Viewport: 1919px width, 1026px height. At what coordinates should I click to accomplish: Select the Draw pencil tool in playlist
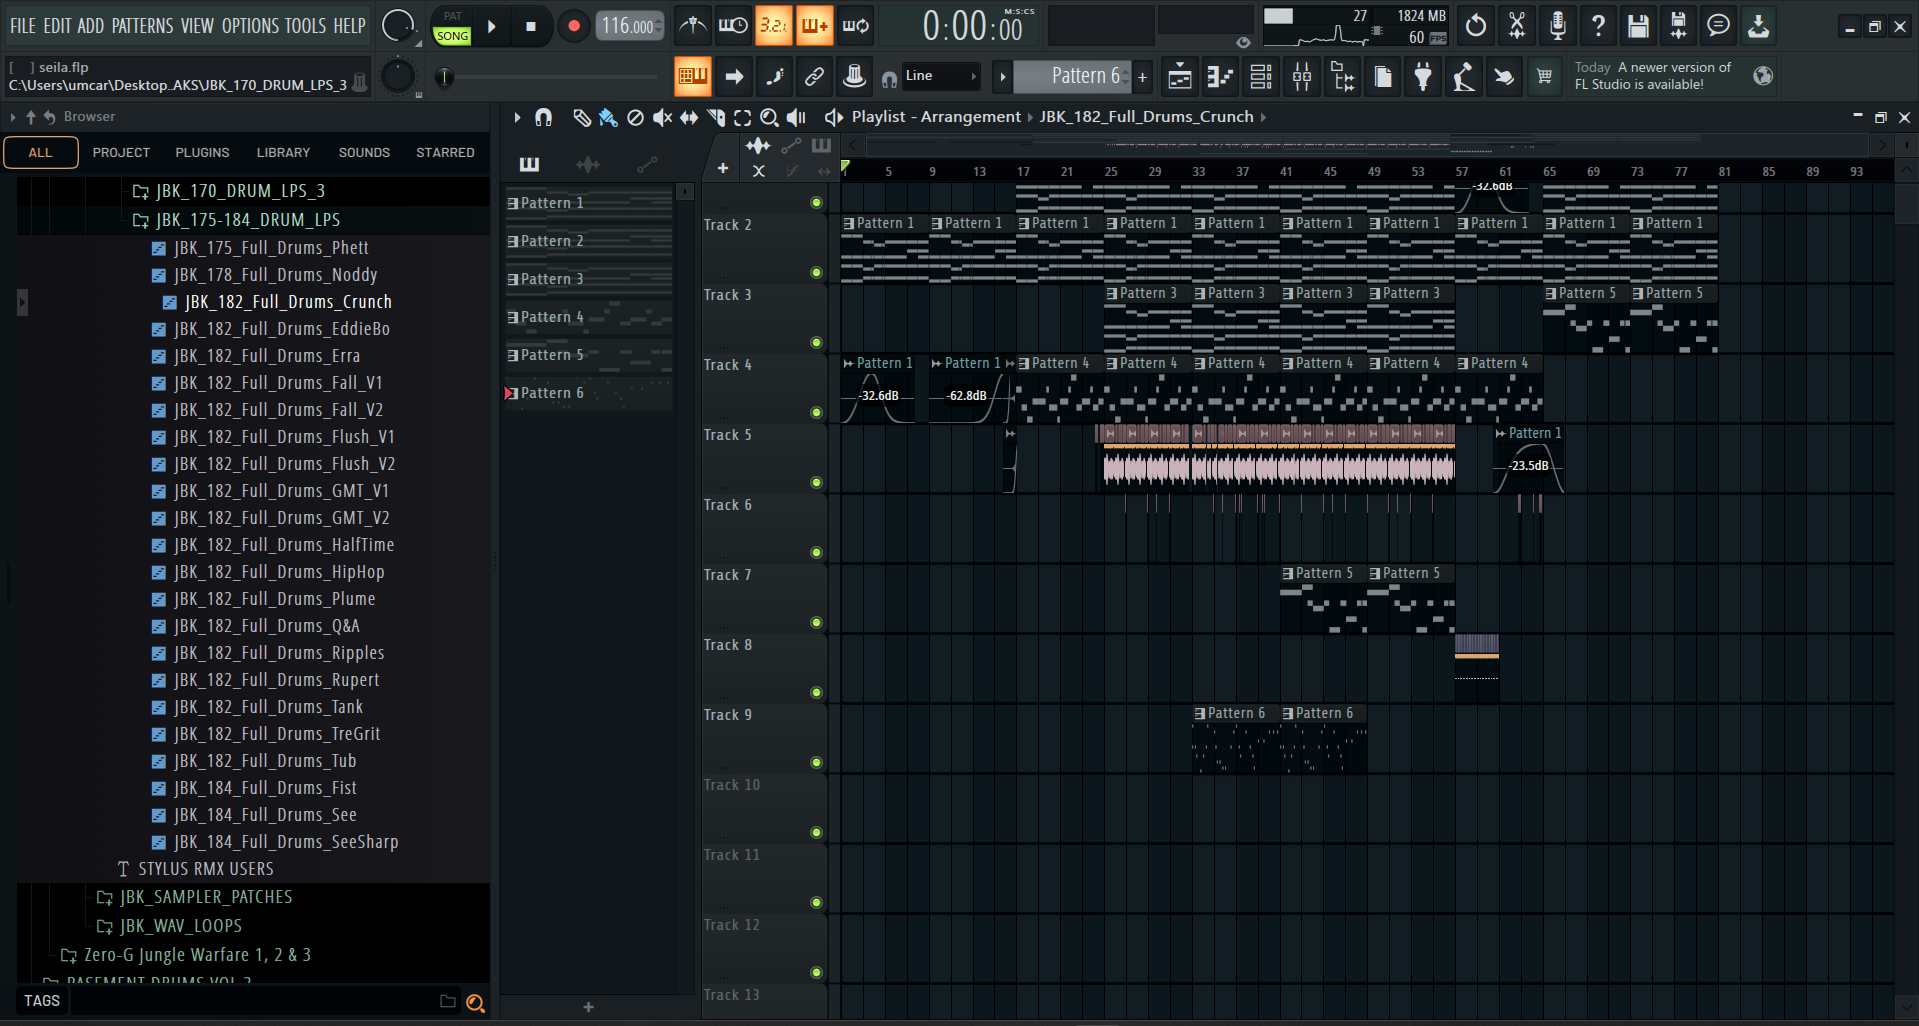pyautogui.click(x=581, y=117)
